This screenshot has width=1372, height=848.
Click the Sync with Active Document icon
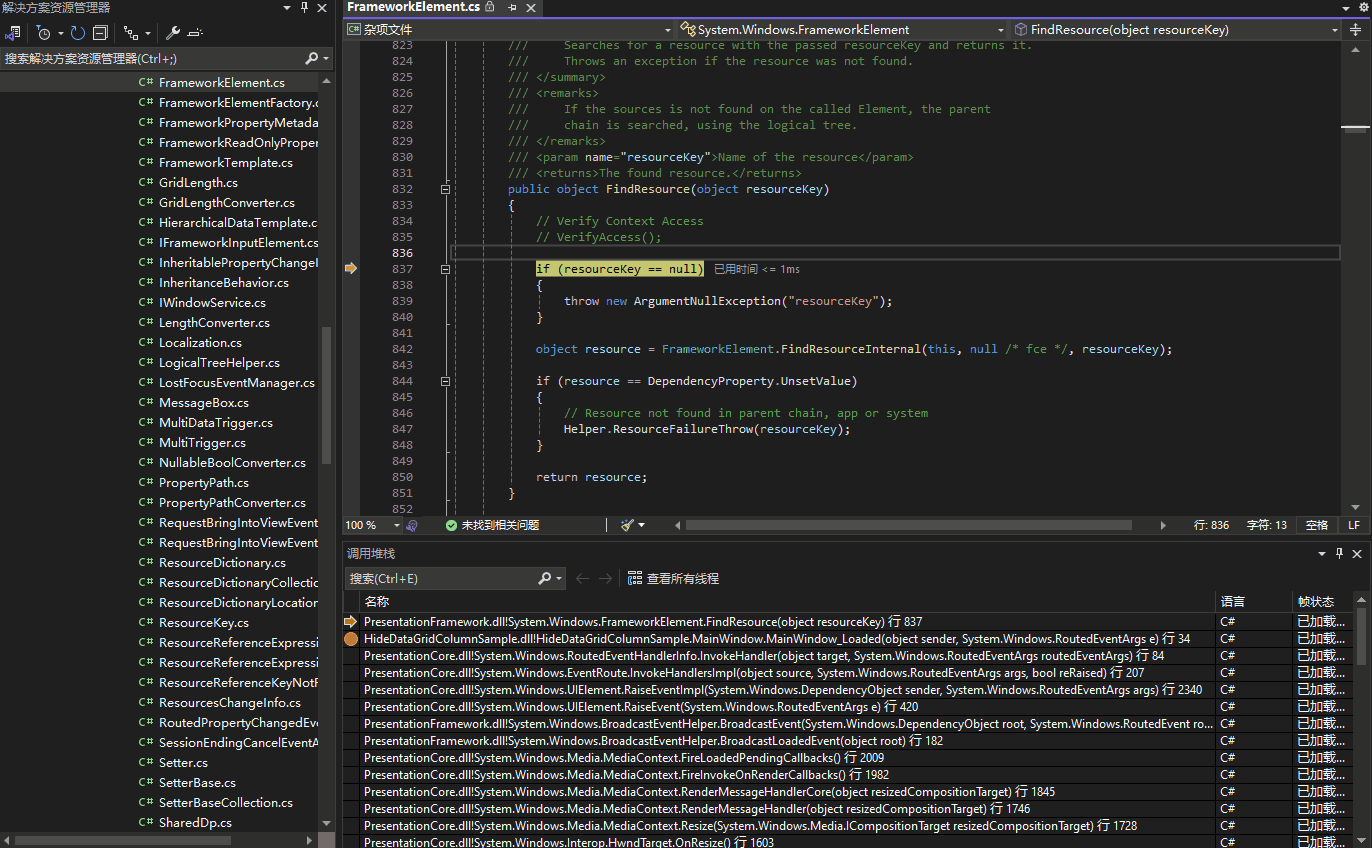pyautogui.click(x=133, y=31)
